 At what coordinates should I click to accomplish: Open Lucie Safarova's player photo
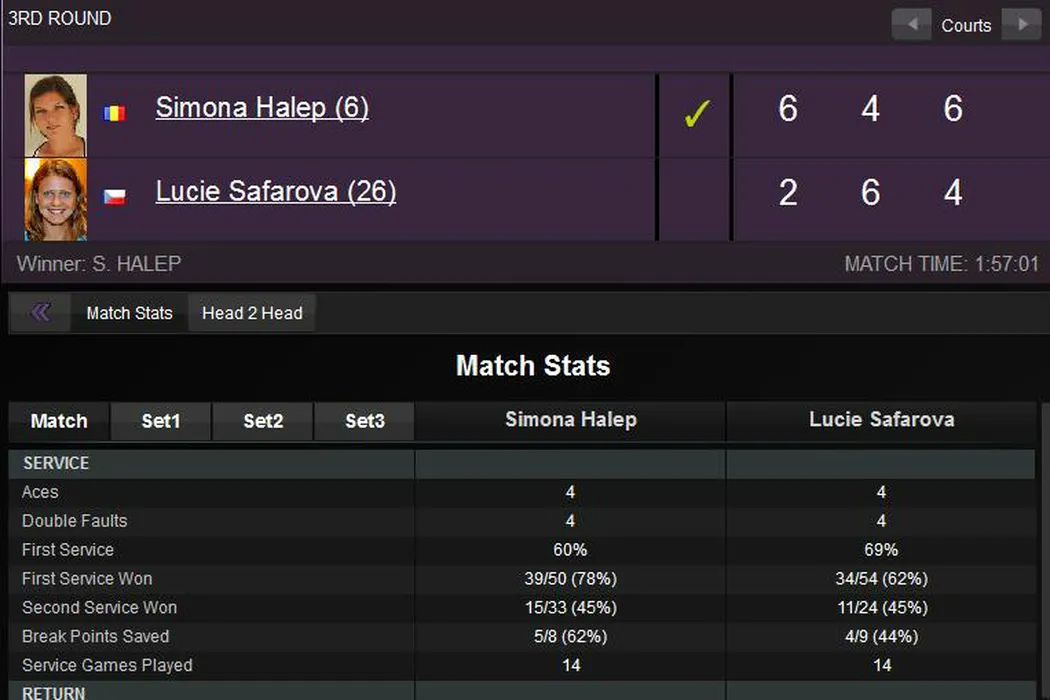click(x=56, y=199)
